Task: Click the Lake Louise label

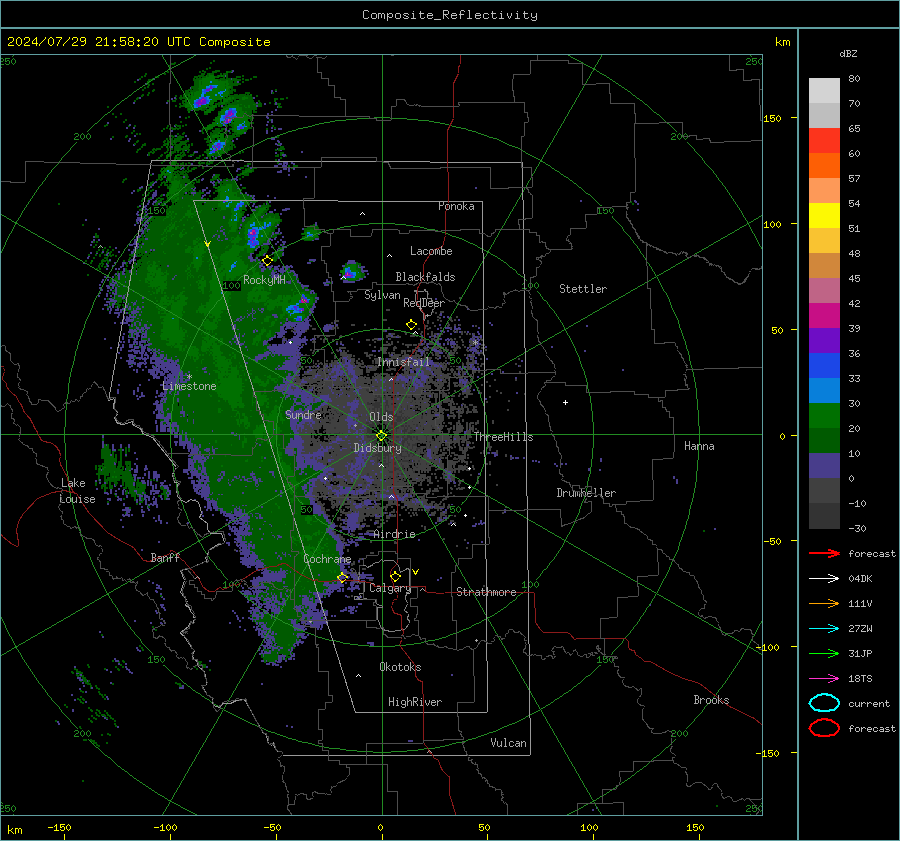Action: click(x=77, y=491)
